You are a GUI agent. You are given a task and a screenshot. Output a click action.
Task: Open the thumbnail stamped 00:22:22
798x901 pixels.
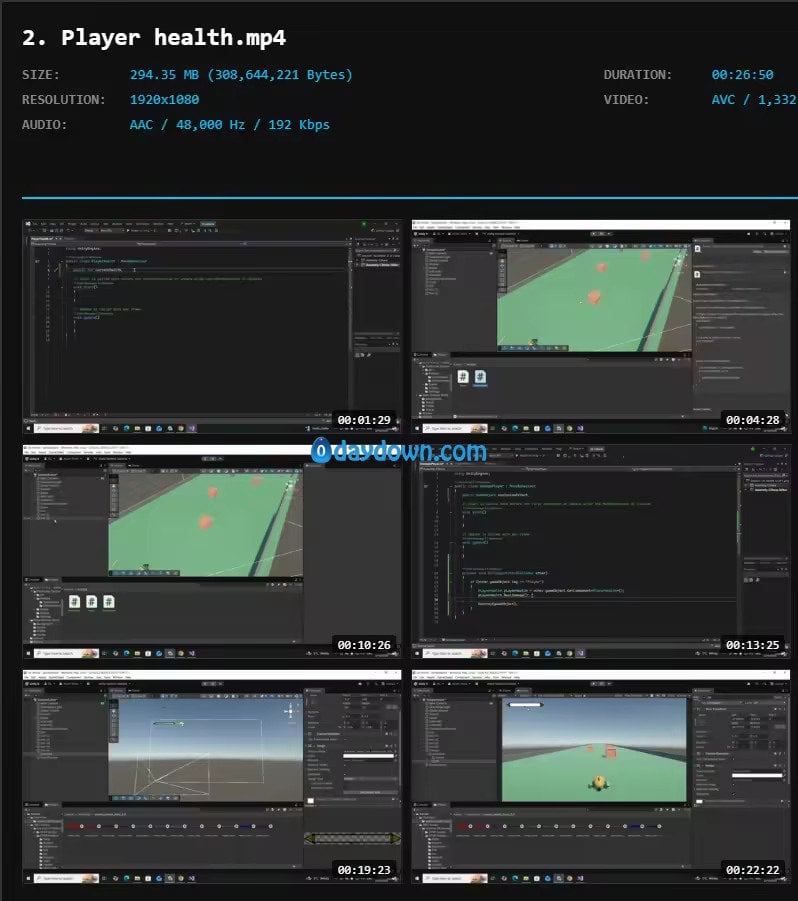pos(601,776)
